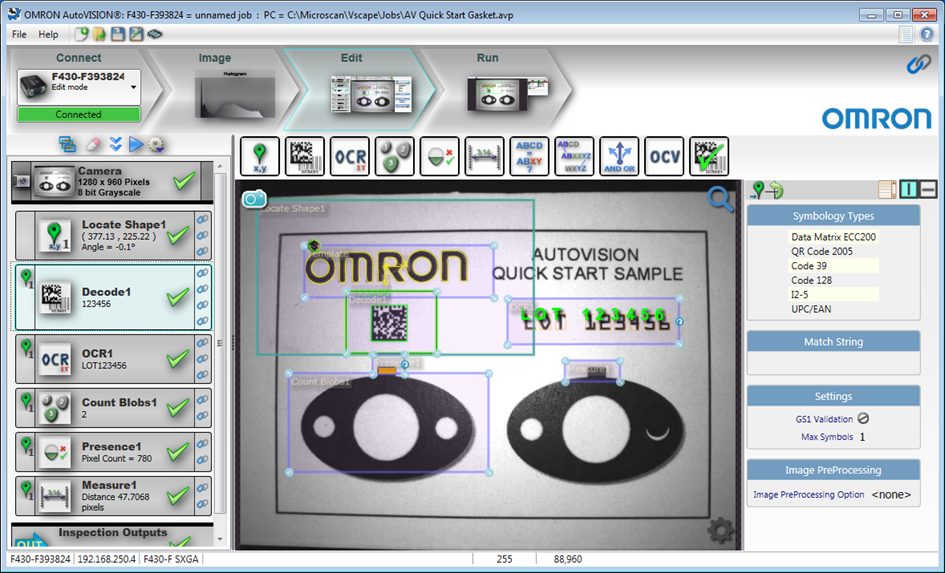Expand steps with double-chevron down icon
Viewport: 945px width, 573px height.
tap(116, 144)
